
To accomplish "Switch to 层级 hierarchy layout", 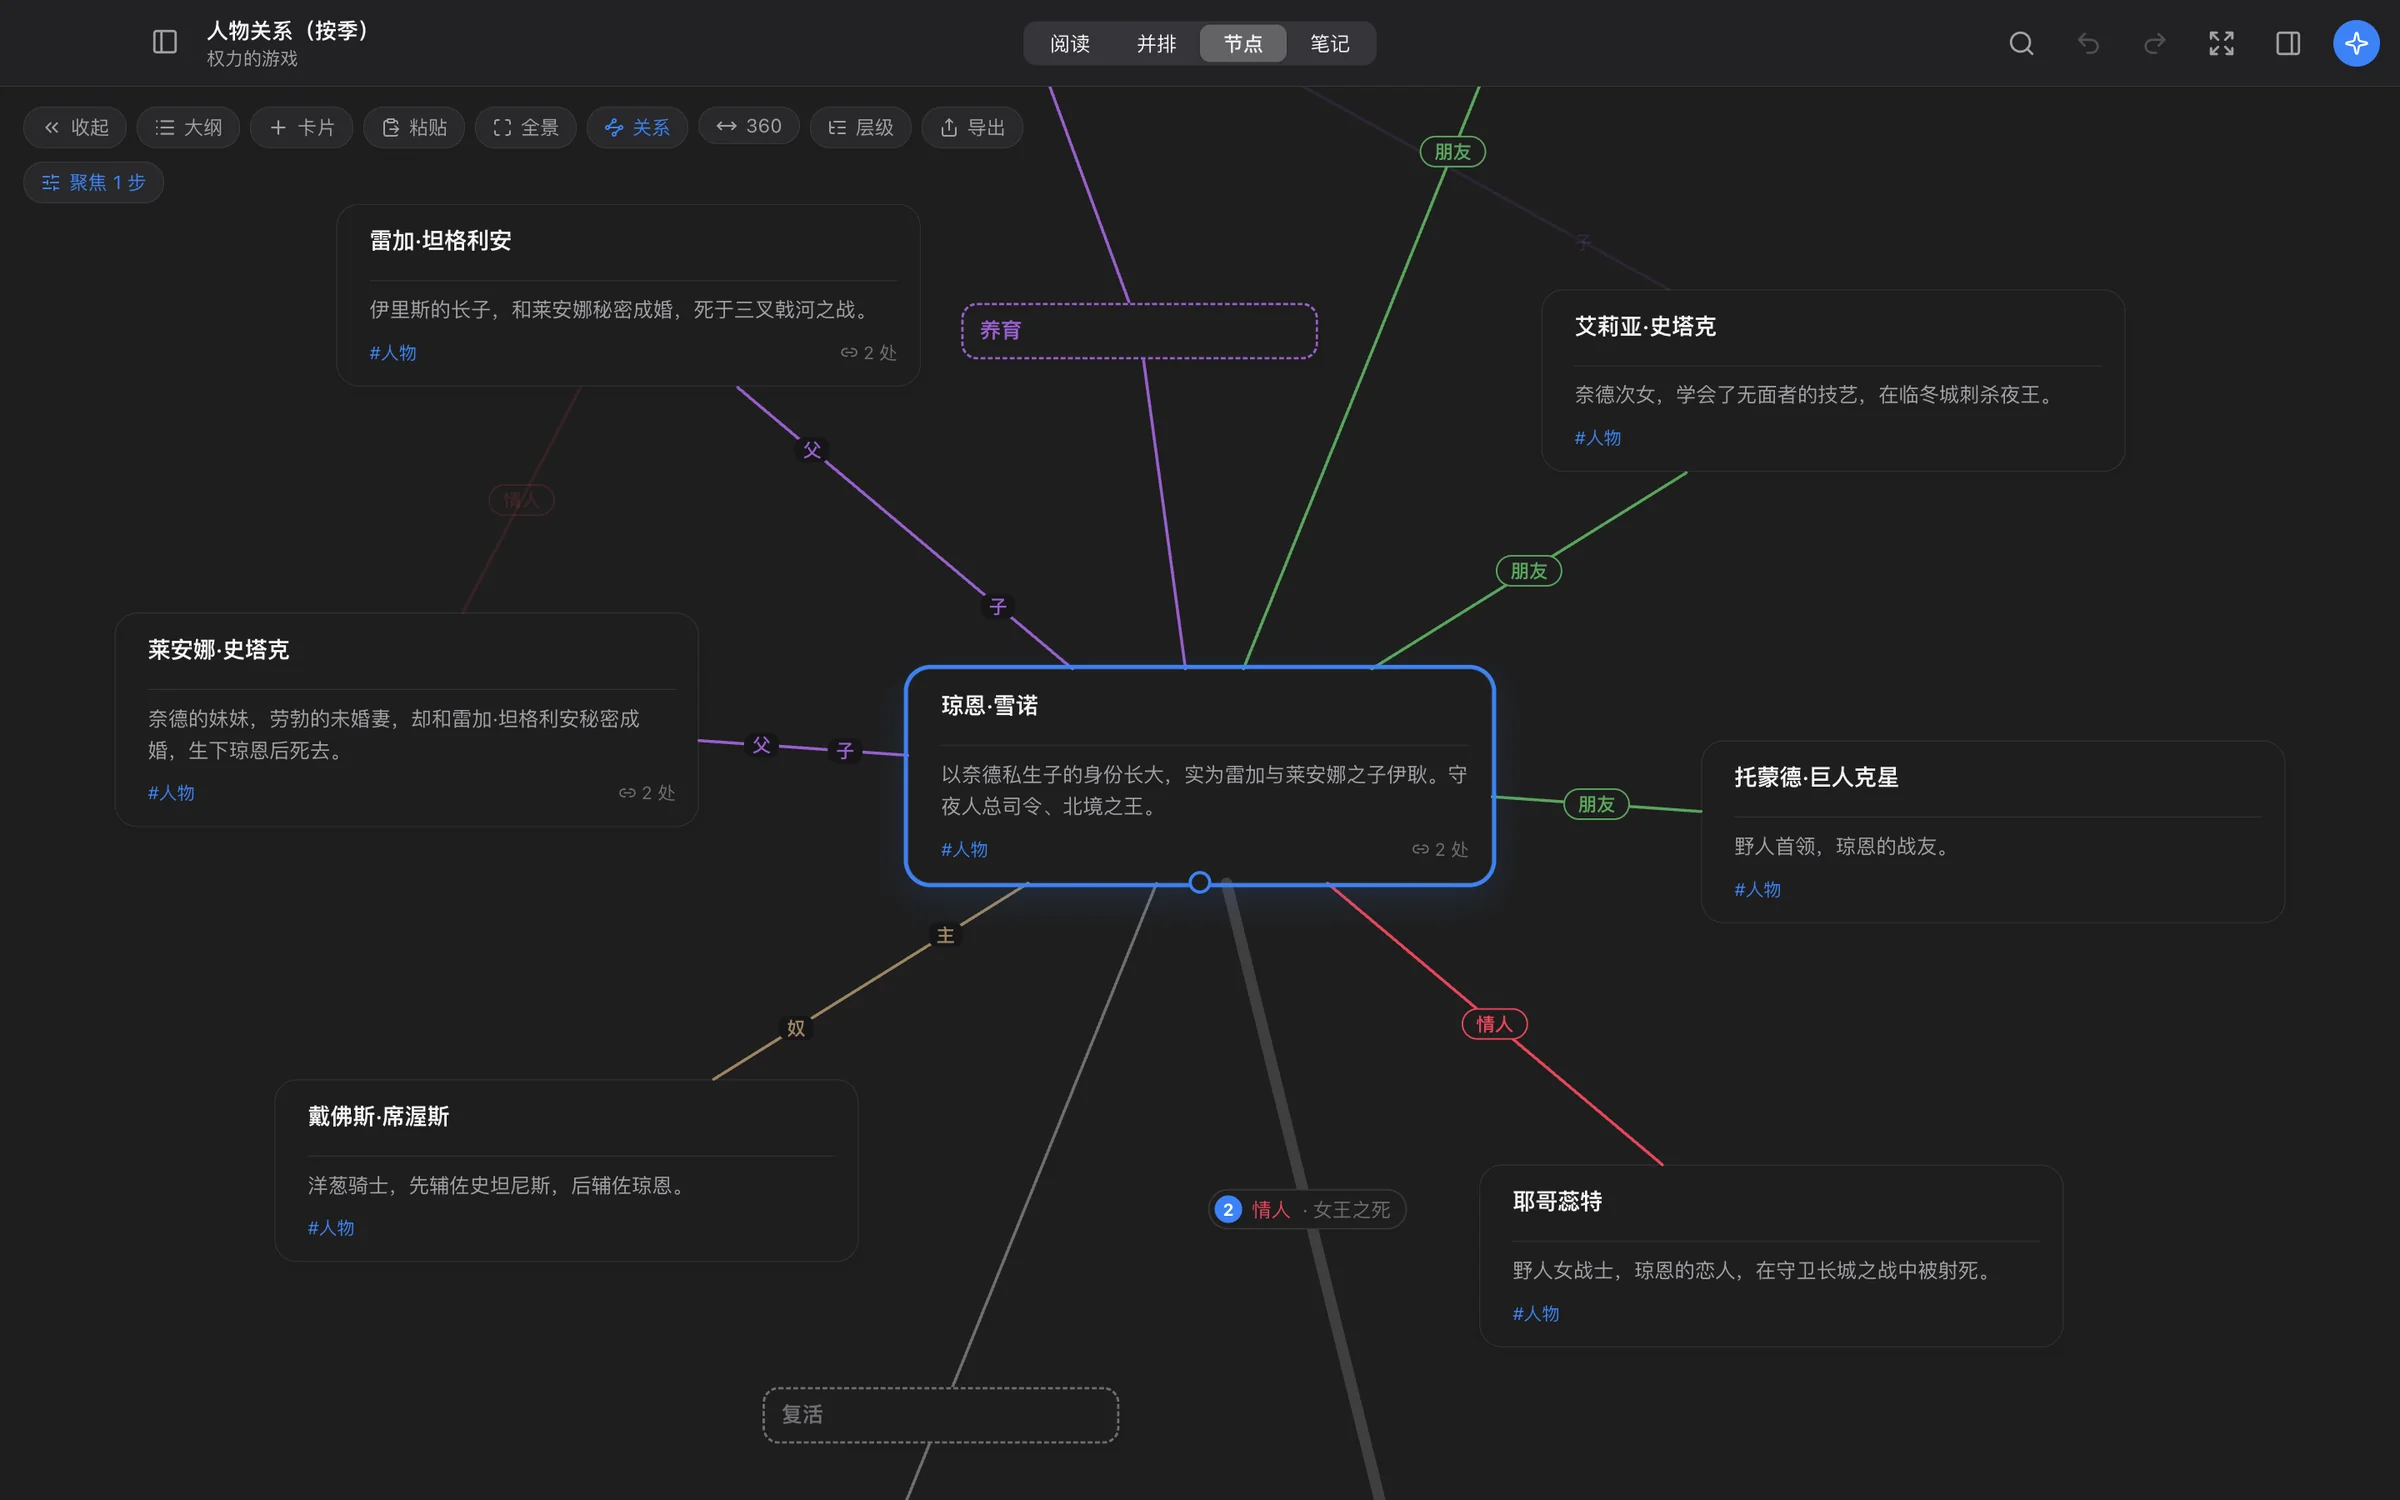I will tap(861, 127).
